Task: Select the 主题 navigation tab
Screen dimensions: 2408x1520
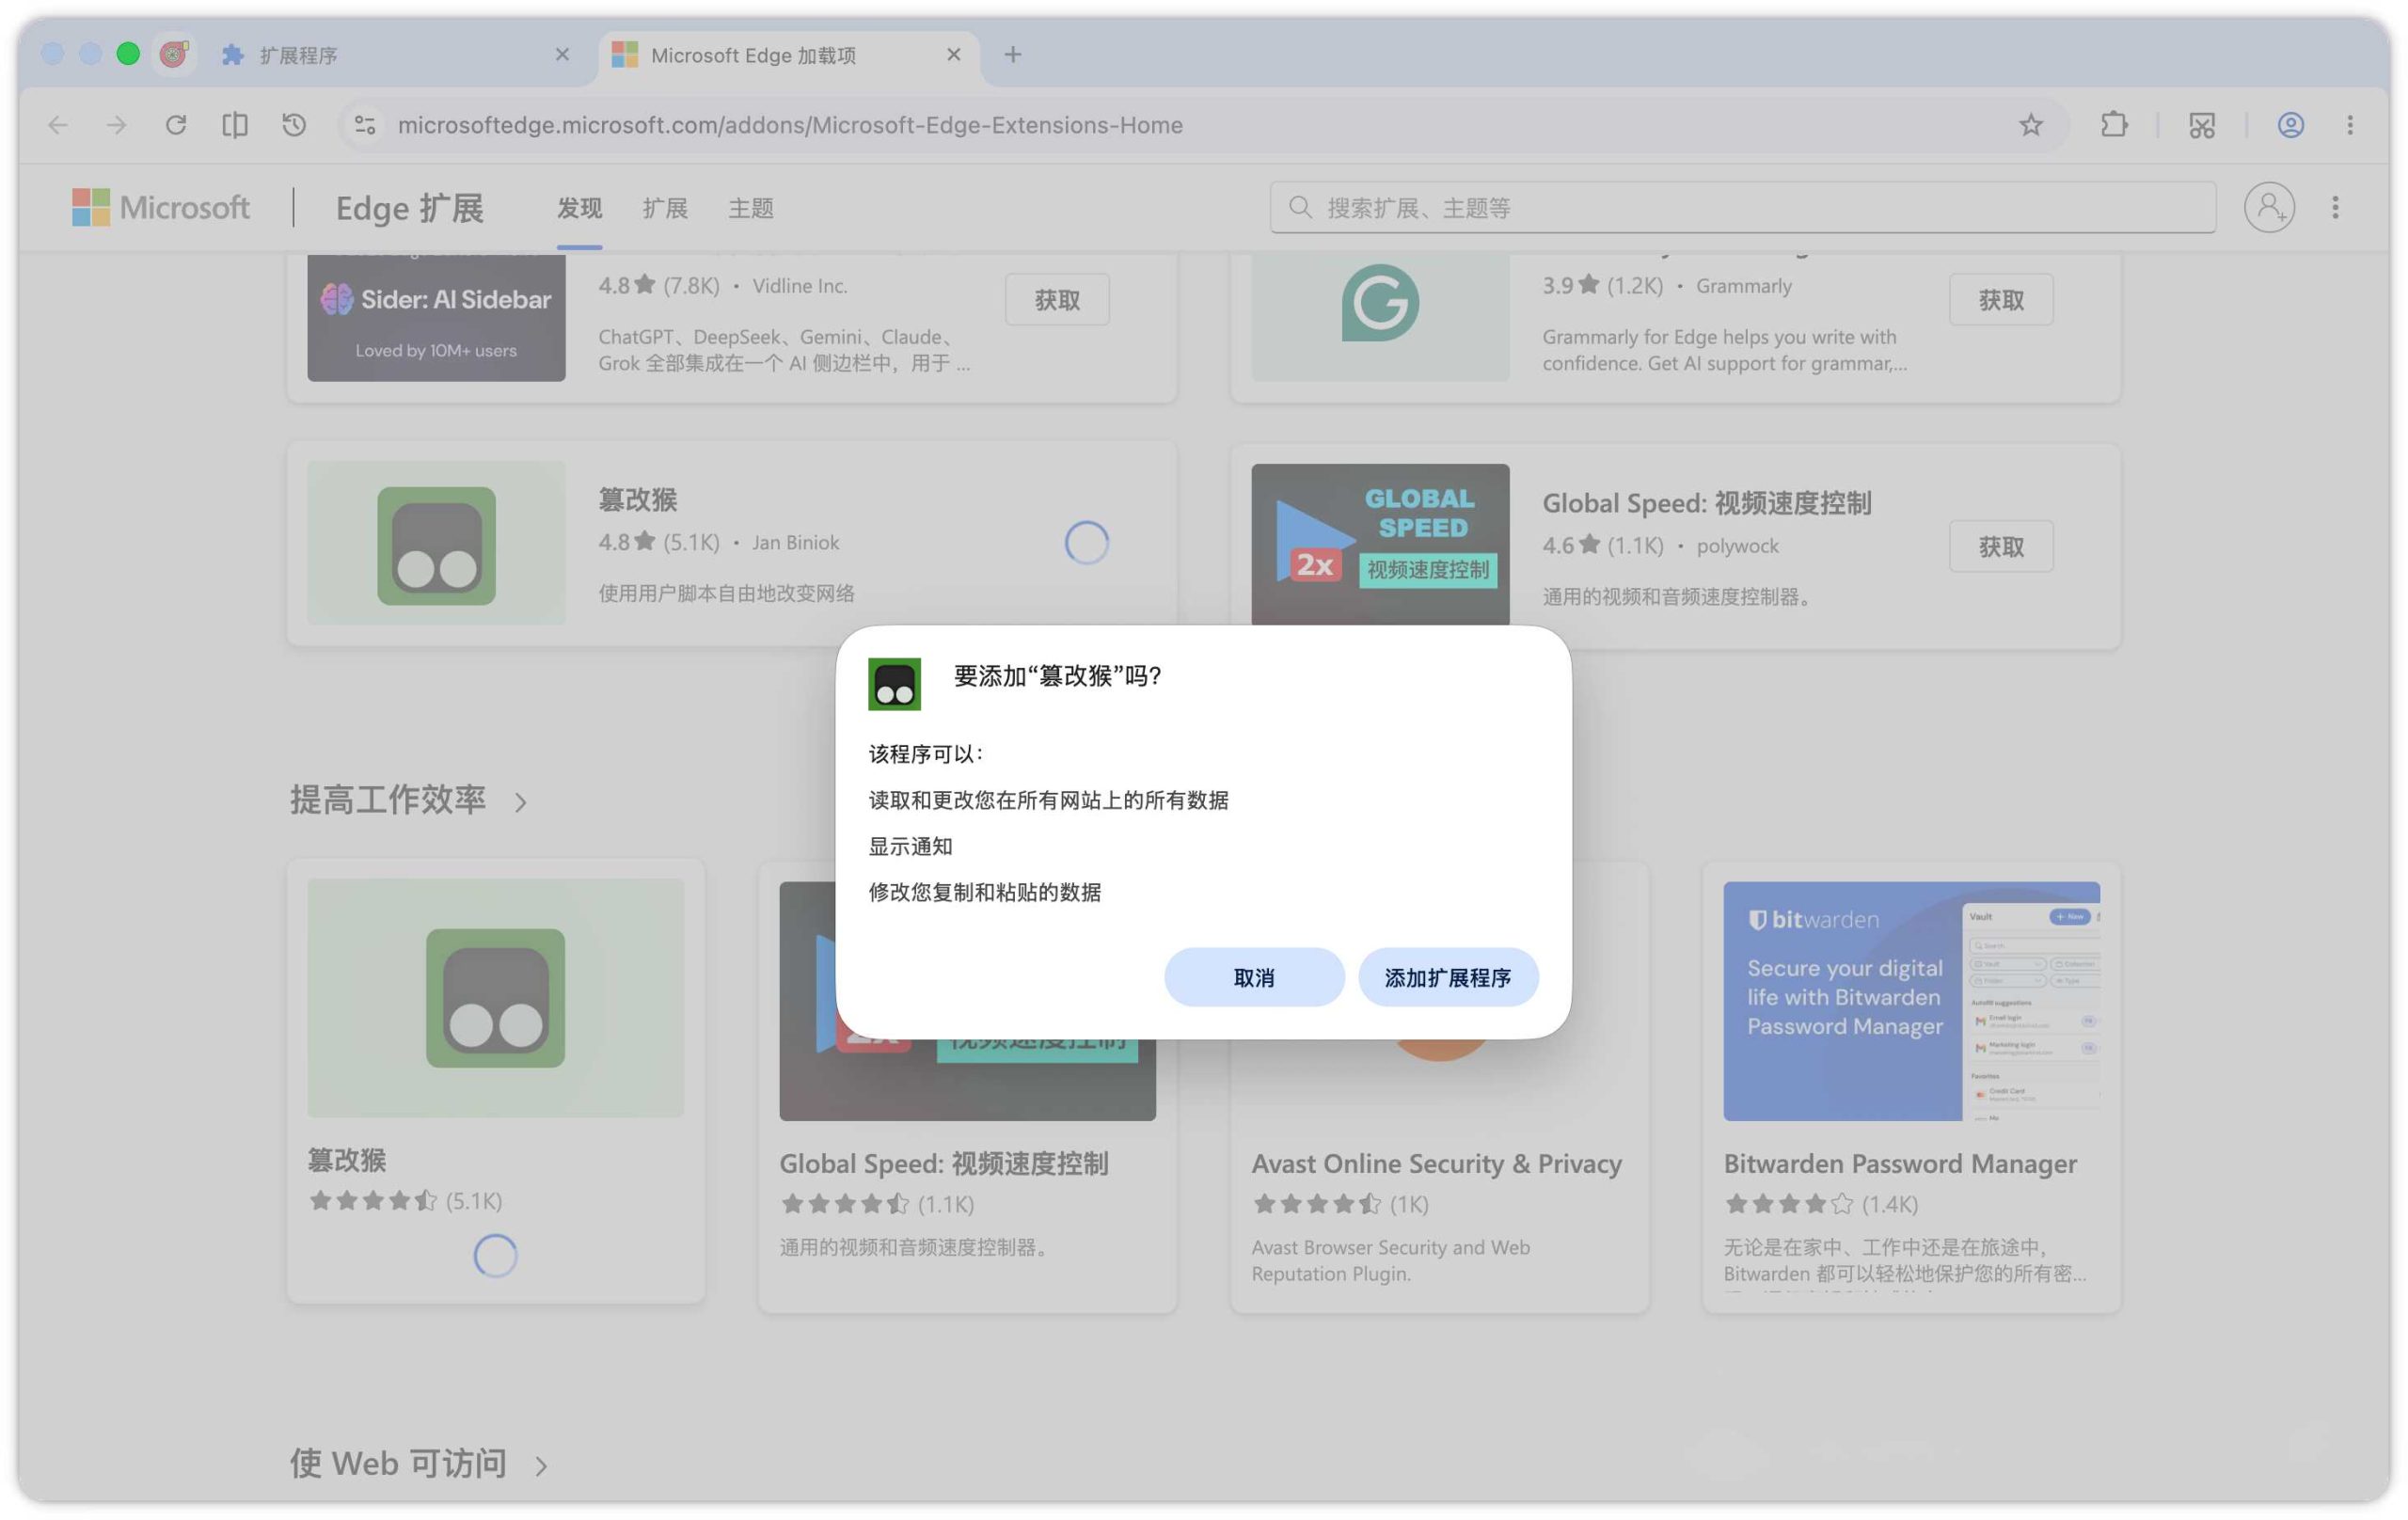Action: [751, 208]
